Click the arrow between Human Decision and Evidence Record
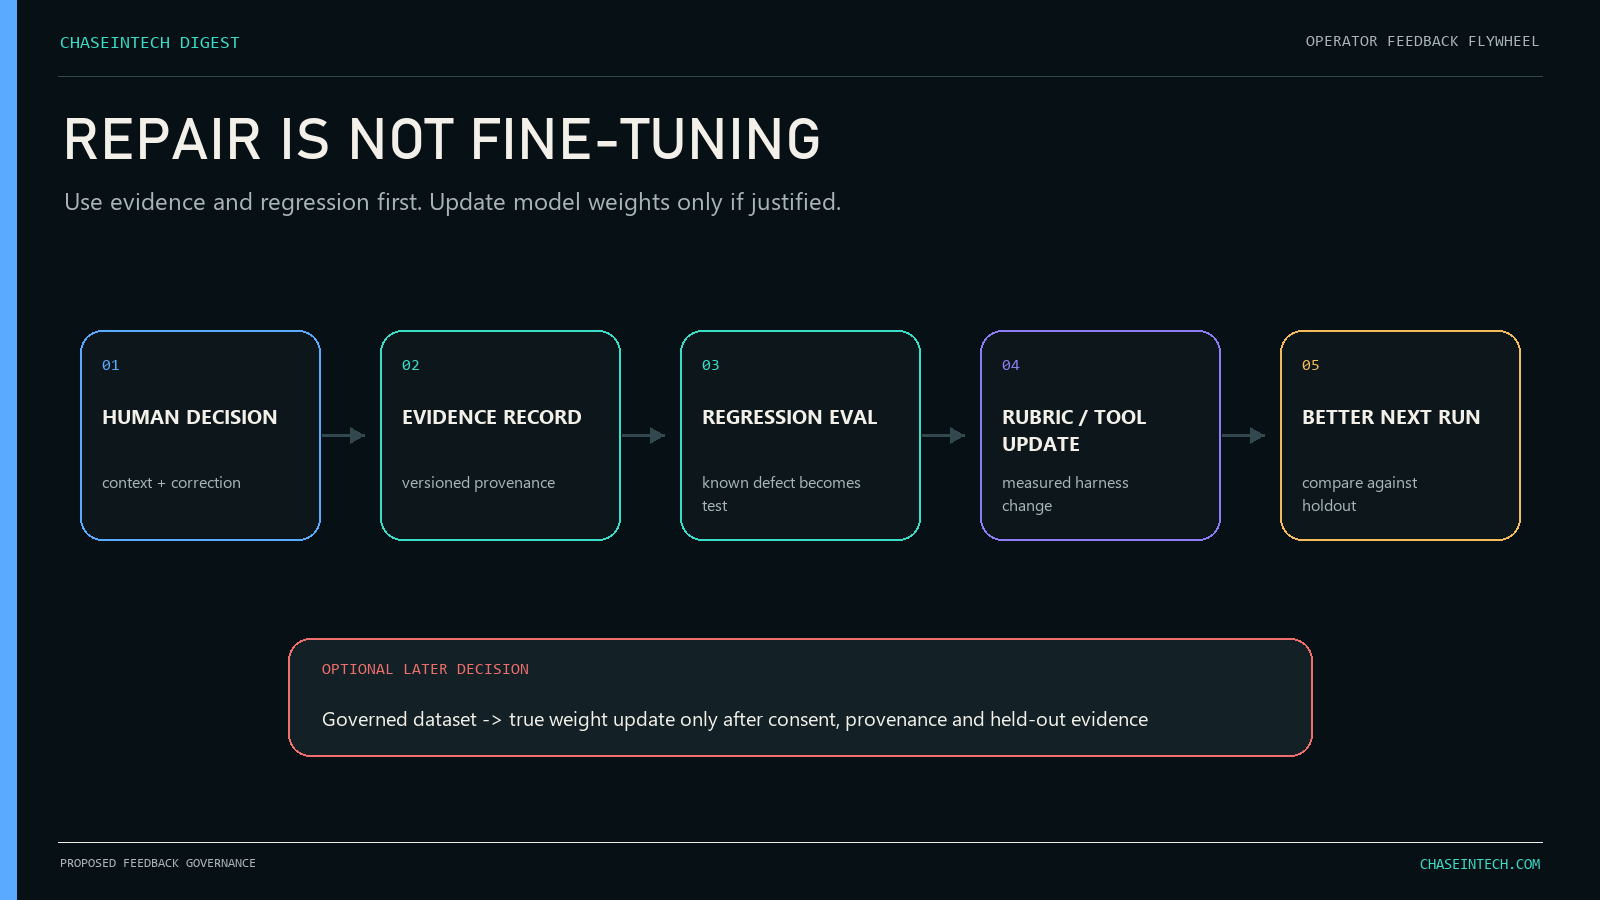Image resolution: width=1600 pixels, height=900 pixels. coord(343,435)
